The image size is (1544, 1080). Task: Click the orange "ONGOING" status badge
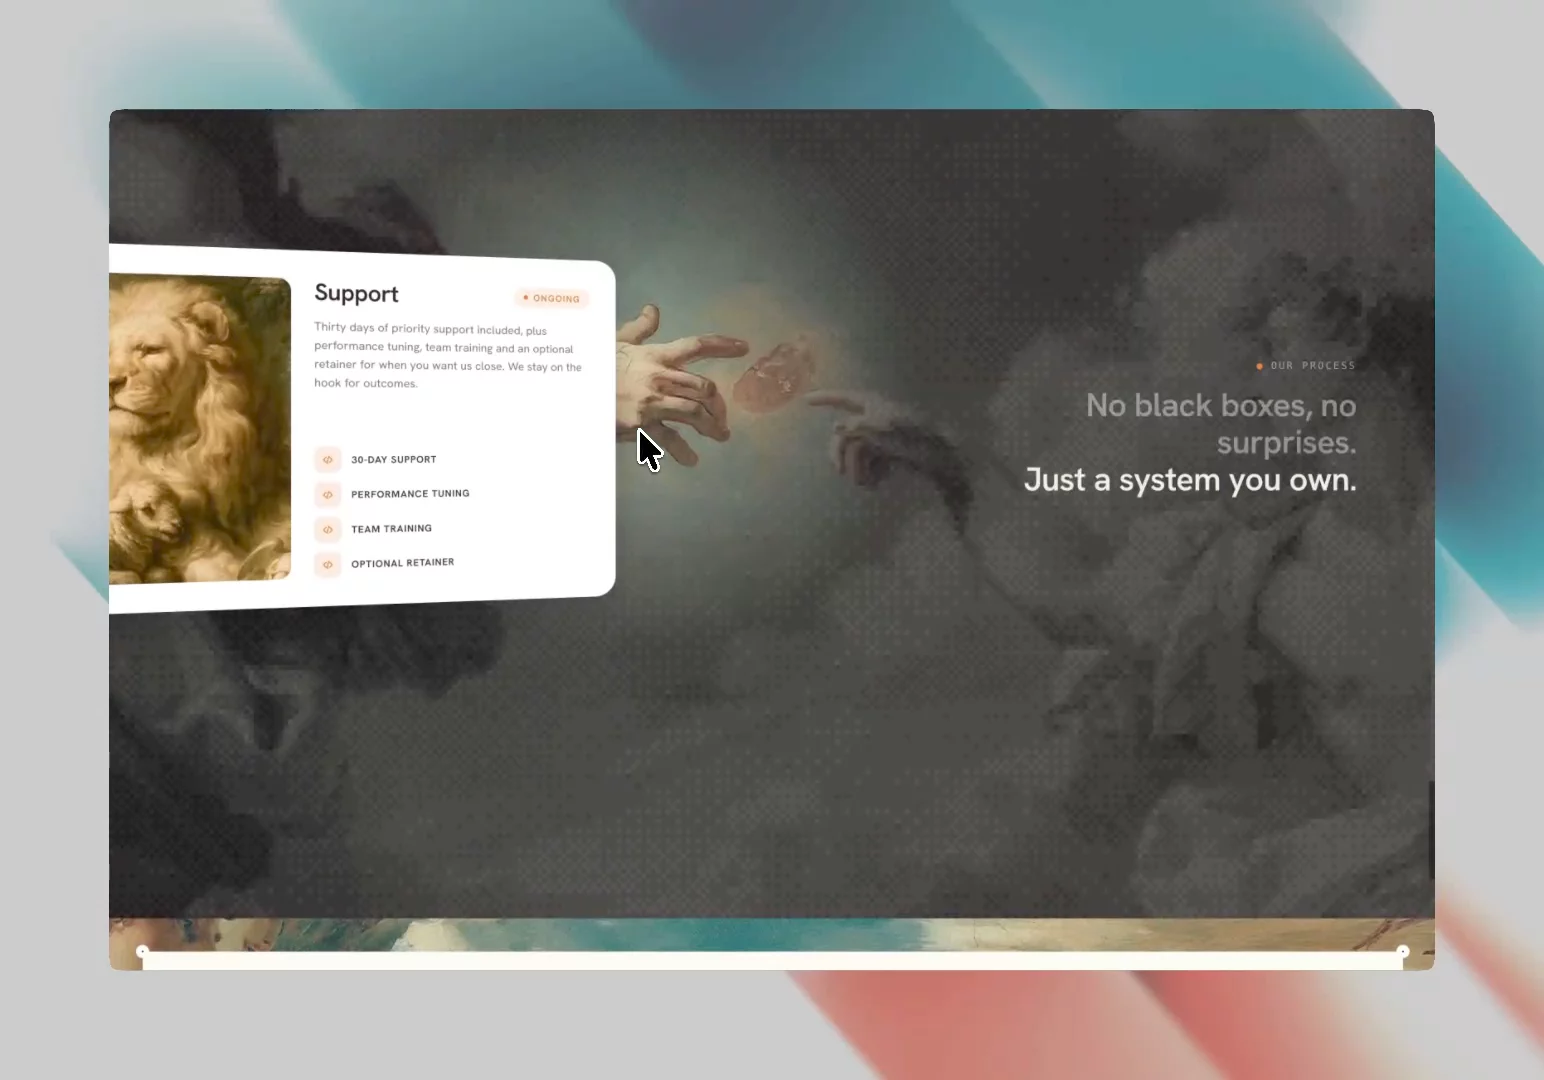click(552, 298)
